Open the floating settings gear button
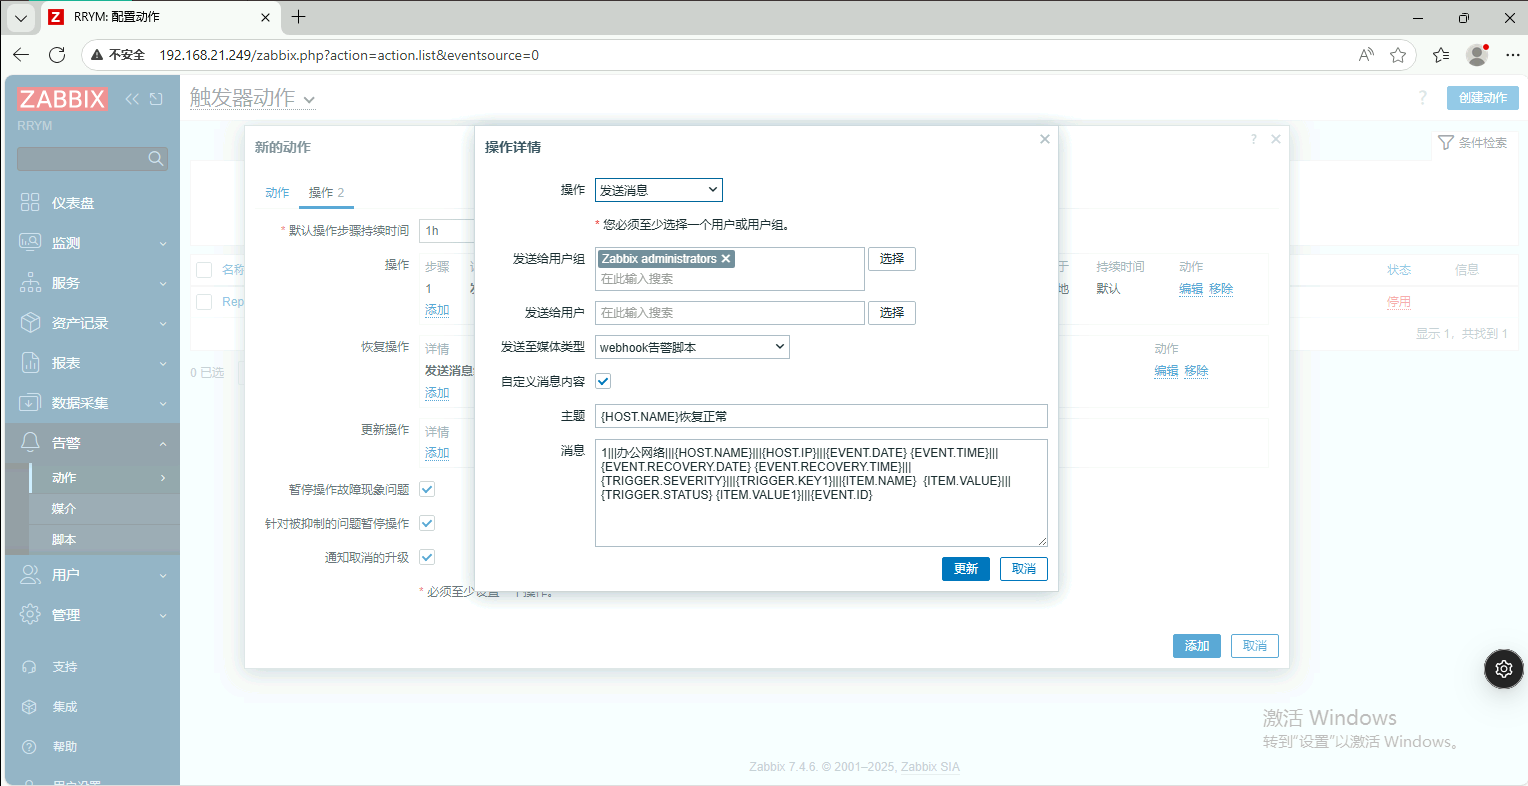1528x786 pixels. [x=1503, y=669]
